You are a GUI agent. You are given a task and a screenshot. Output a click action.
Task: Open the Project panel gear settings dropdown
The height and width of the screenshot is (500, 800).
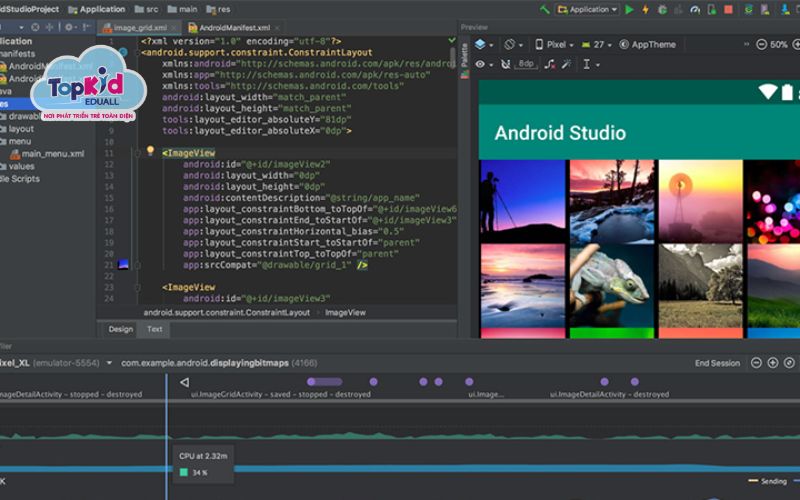pos(71,27)
